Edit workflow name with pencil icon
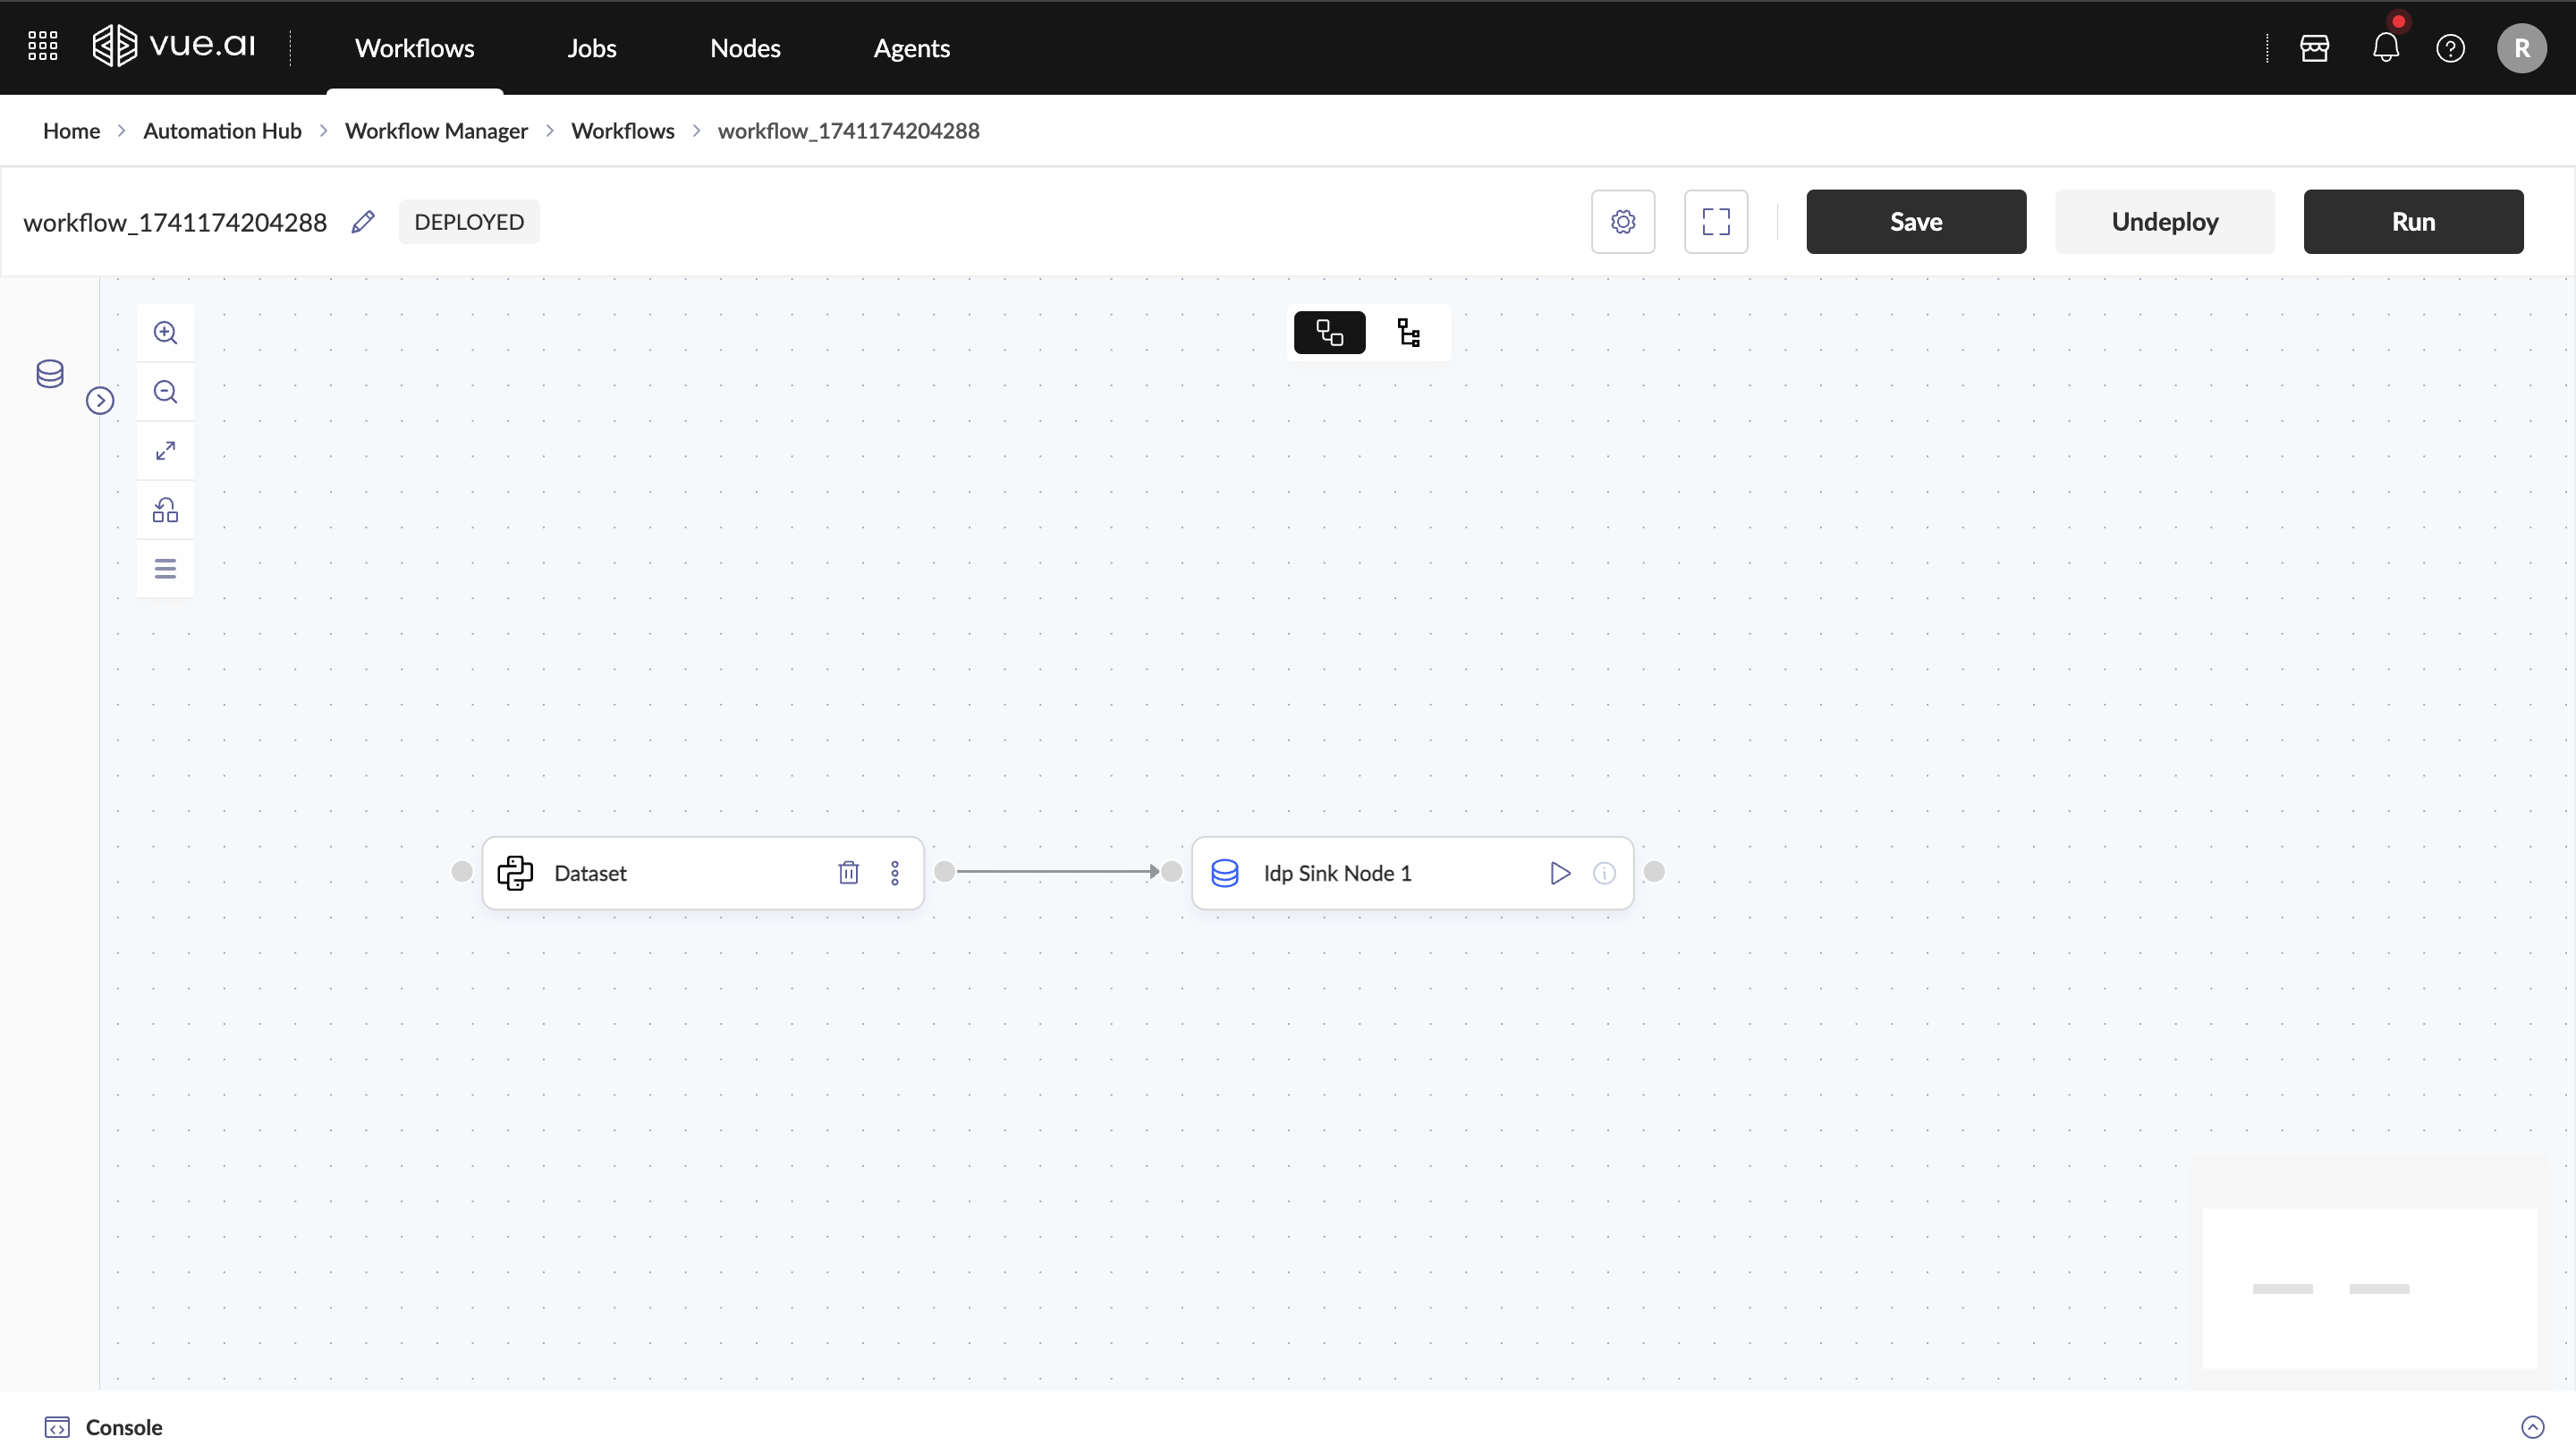 tap(363, 222)
